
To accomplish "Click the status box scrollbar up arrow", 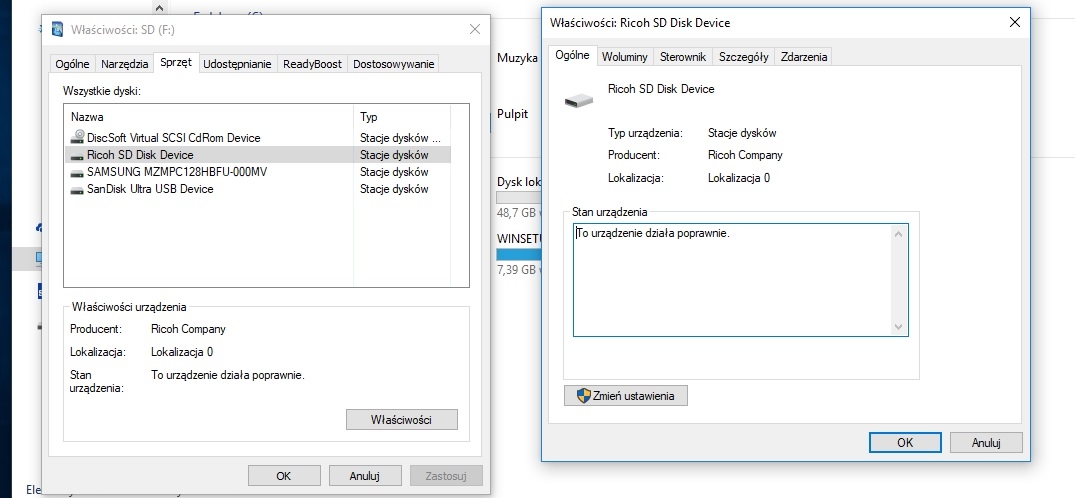I will tap(899, 234).
